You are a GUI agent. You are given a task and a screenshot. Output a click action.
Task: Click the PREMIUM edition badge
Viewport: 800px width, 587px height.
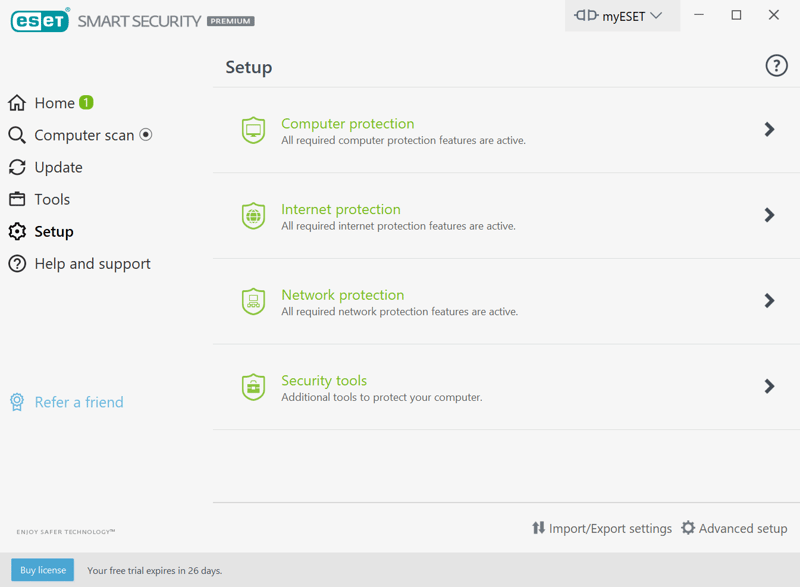click(x=231, y=21)
